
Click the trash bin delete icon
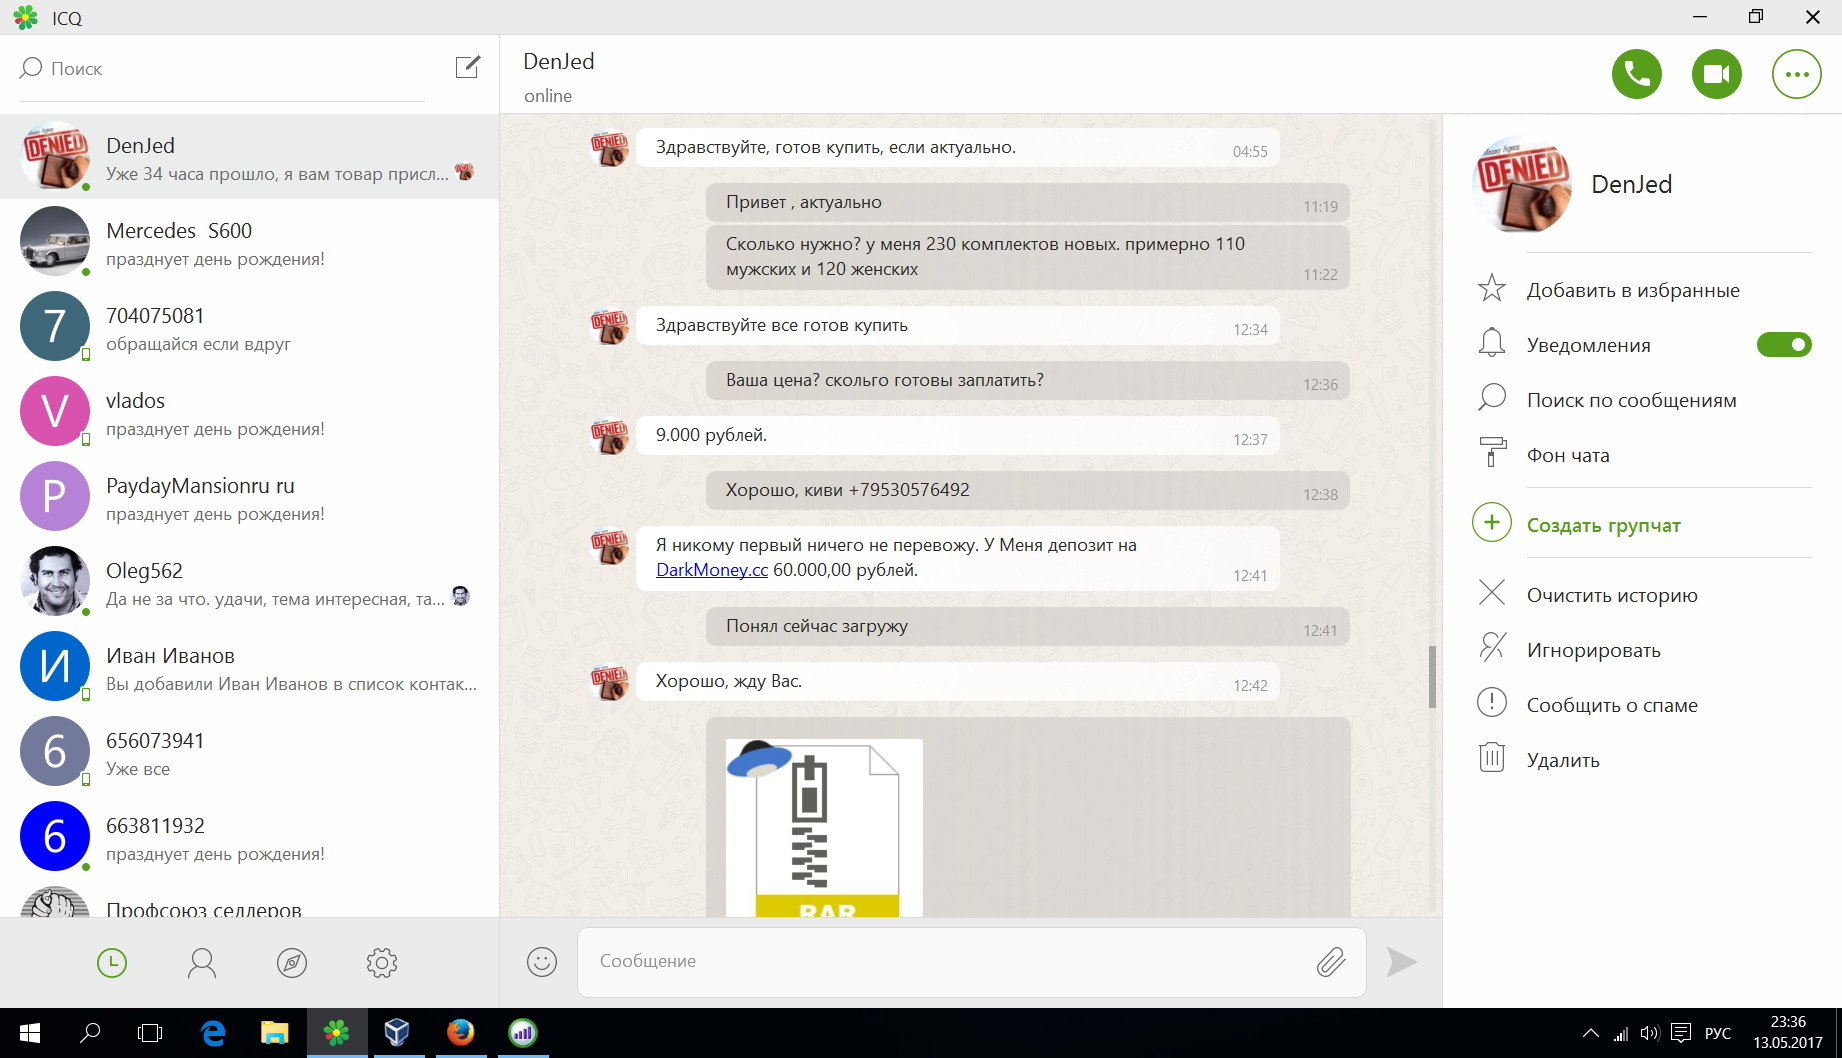click(x=1492, y=758)
